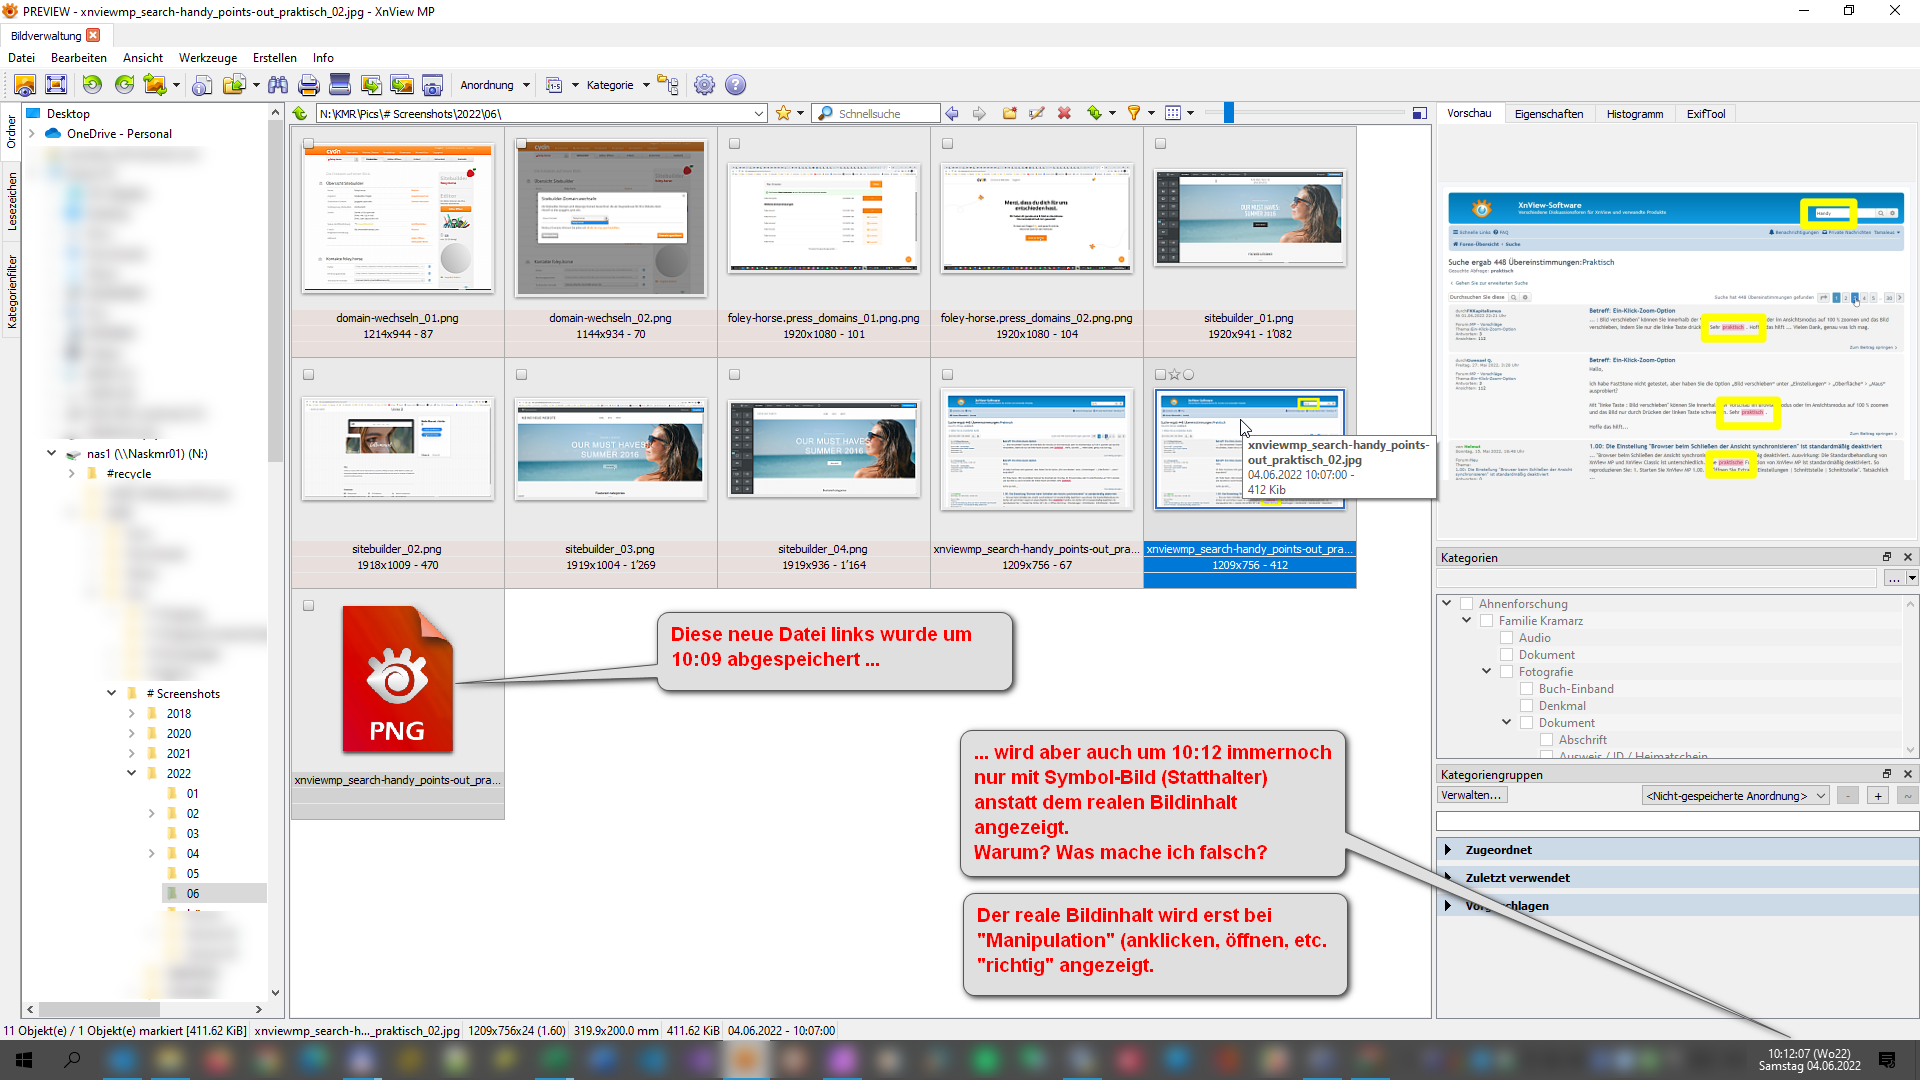Click the print icon in toolbar
The width and height of the screenshot is (1920, 1080).
pyautogui.click(x=309, y=85)
